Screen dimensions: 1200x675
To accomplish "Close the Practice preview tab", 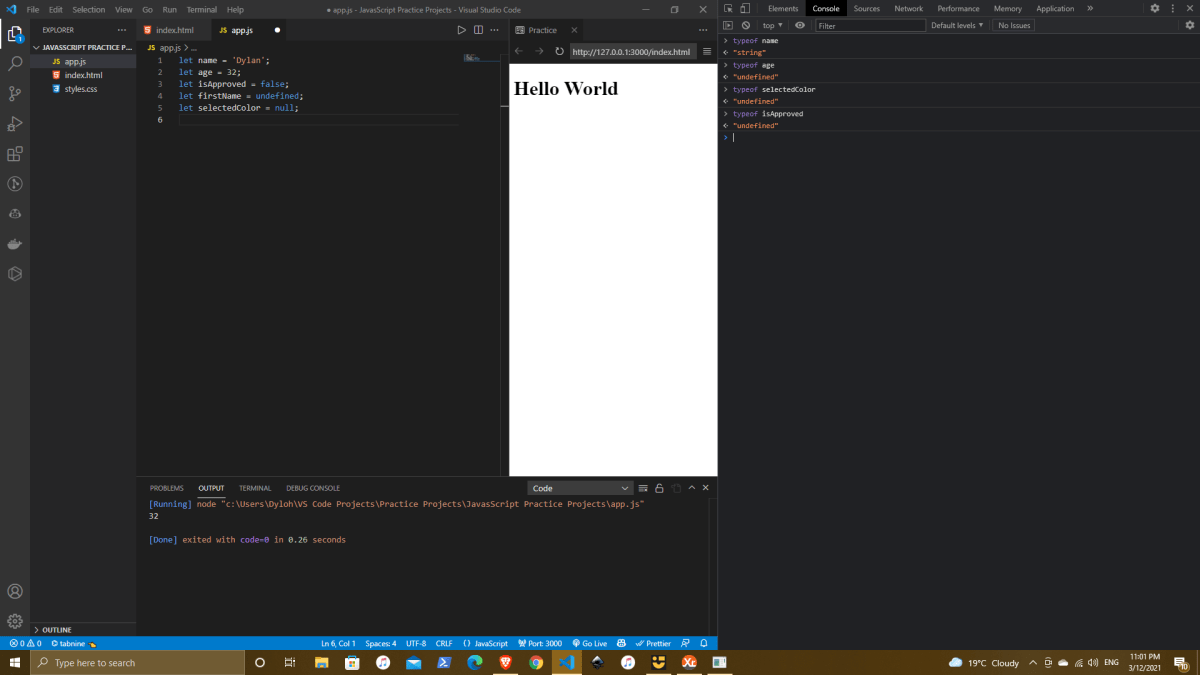I will tap(574, 30).
